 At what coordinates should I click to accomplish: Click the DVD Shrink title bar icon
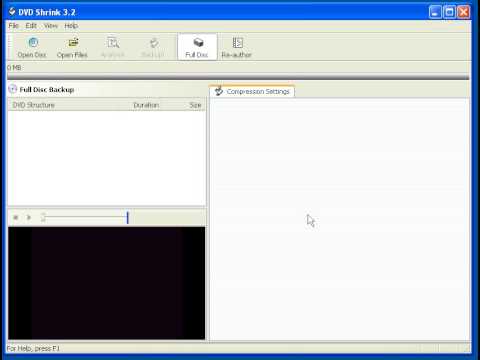click(12, 12)
